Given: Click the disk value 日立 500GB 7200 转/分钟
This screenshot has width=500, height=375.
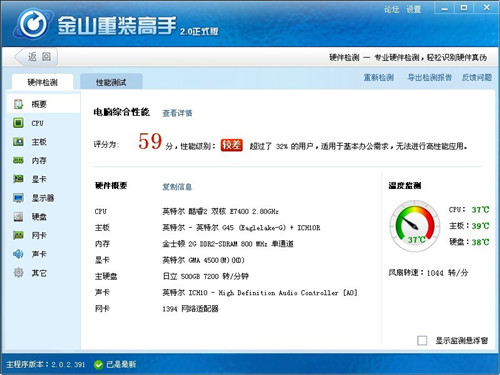Looking at the screenshot, I should click(206, 276).
